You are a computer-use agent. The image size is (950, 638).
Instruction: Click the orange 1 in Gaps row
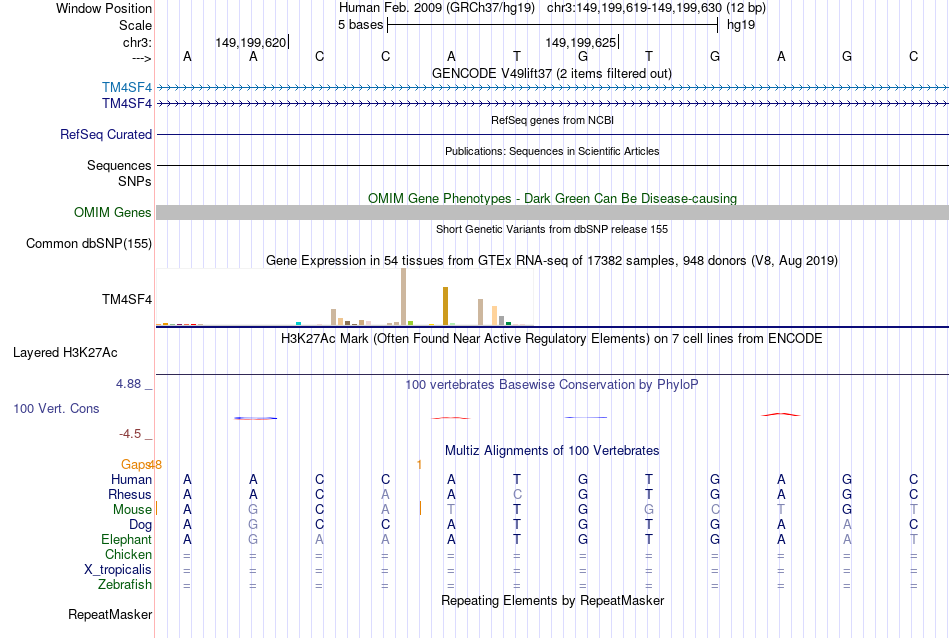point(419,465)
